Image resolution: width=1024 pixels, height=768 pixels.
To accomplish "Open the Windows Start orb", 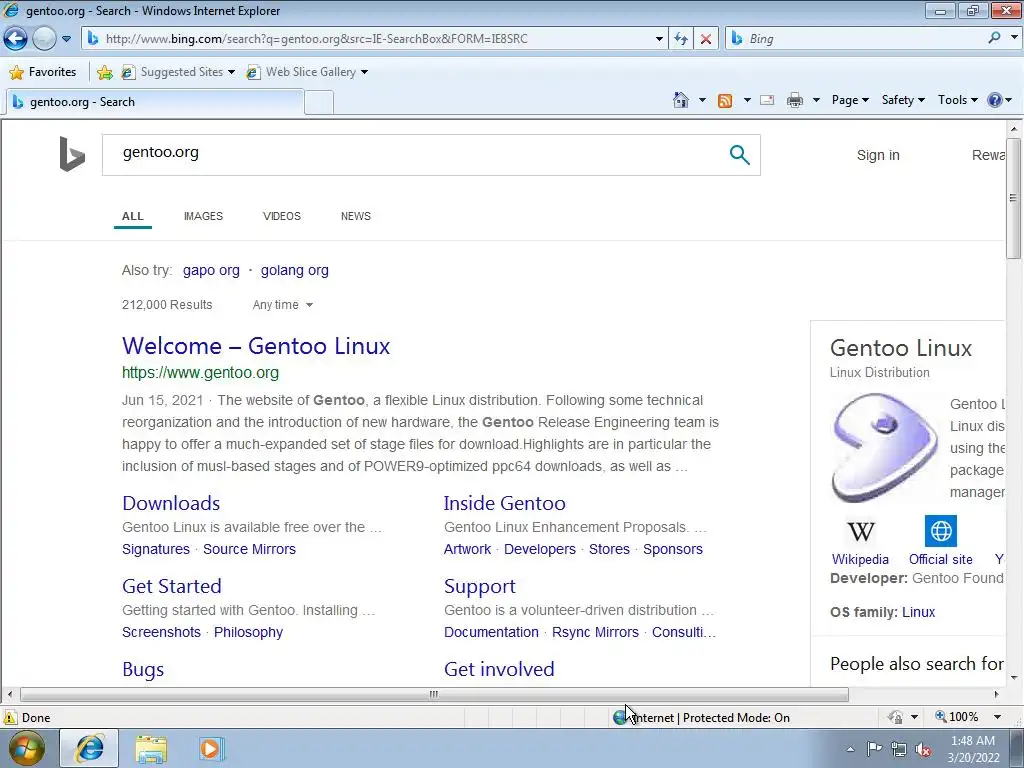I will tap(26, 748).
